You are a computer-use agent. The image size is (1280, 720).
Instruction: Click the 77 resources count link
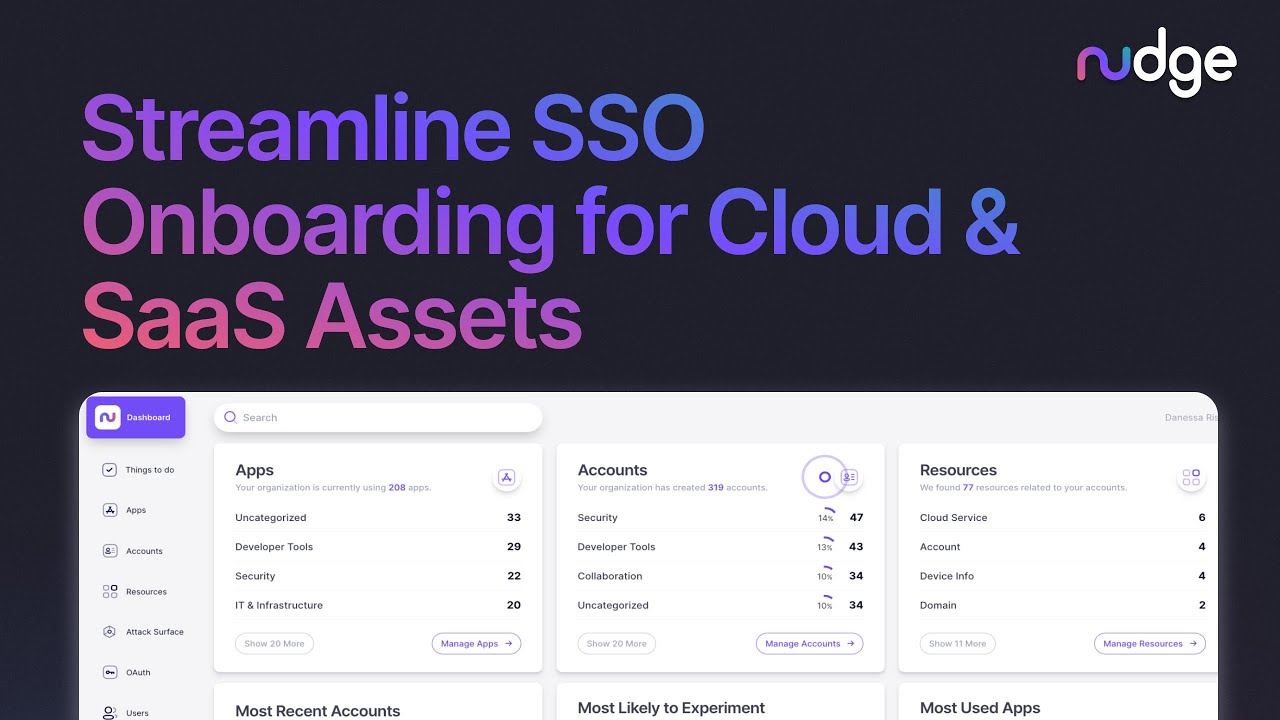click(968, 488)
